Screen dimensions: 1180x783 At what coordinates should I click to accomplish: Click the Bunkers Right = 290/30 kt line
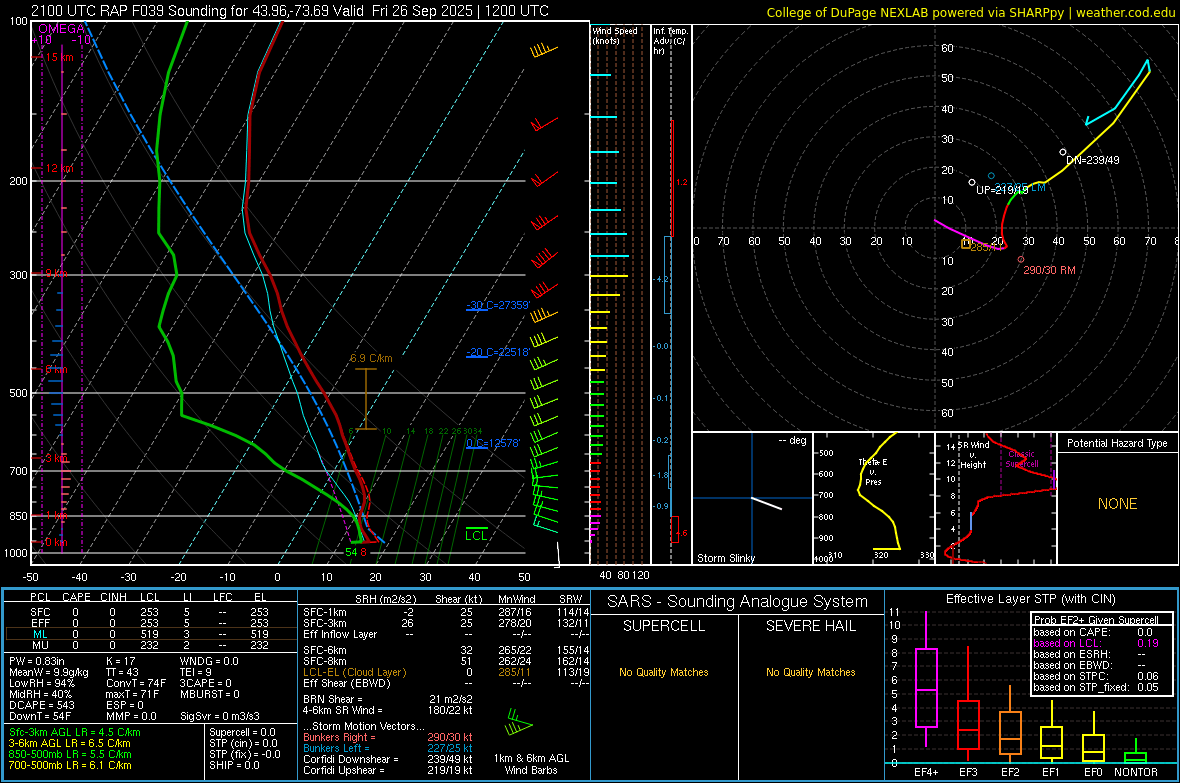pos(388,737)
